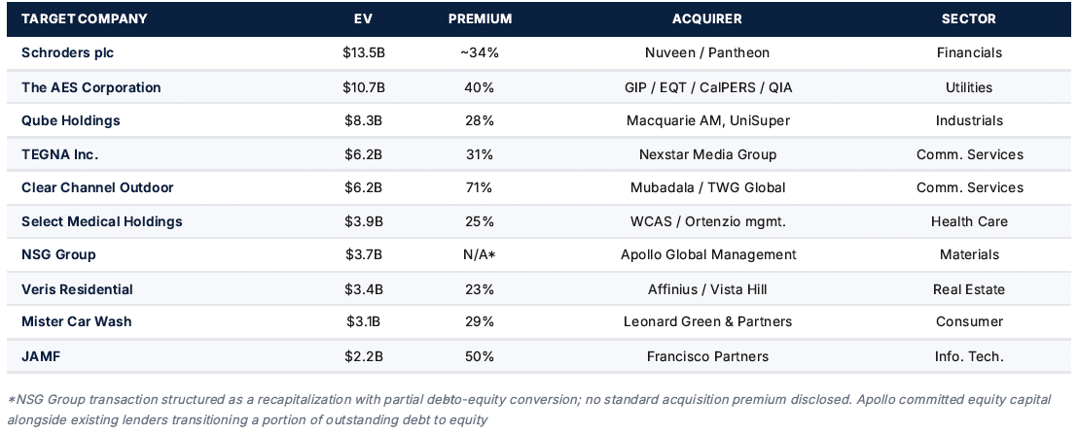Select the Francisco Partners acquirer cell

point(708,356)
